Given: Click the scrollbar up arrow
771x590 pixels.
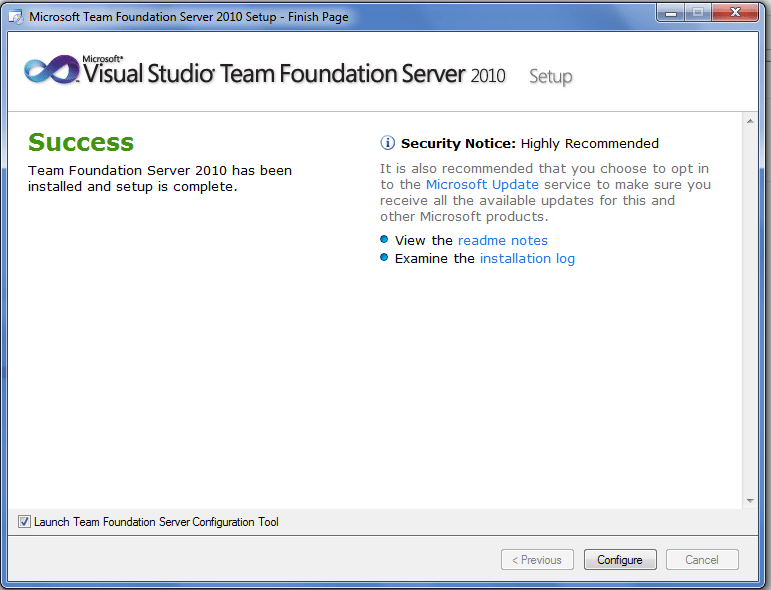Looking at the screenshot, I should coord(750,121).
